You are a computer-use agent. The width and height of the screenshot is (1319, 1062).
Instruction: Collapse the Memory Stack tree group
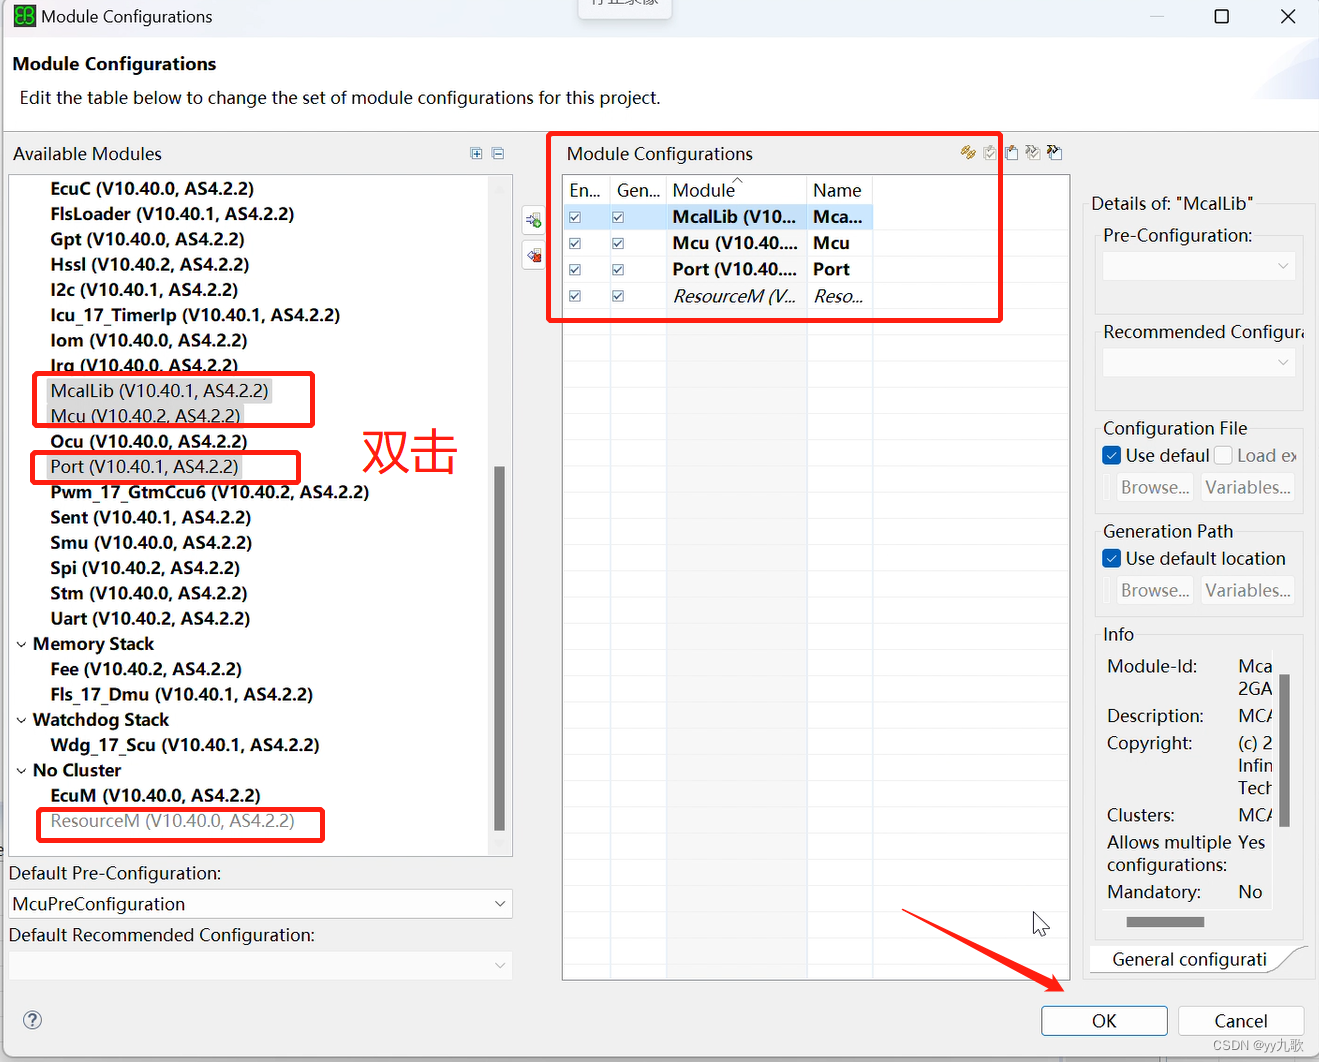coord(21,644)
